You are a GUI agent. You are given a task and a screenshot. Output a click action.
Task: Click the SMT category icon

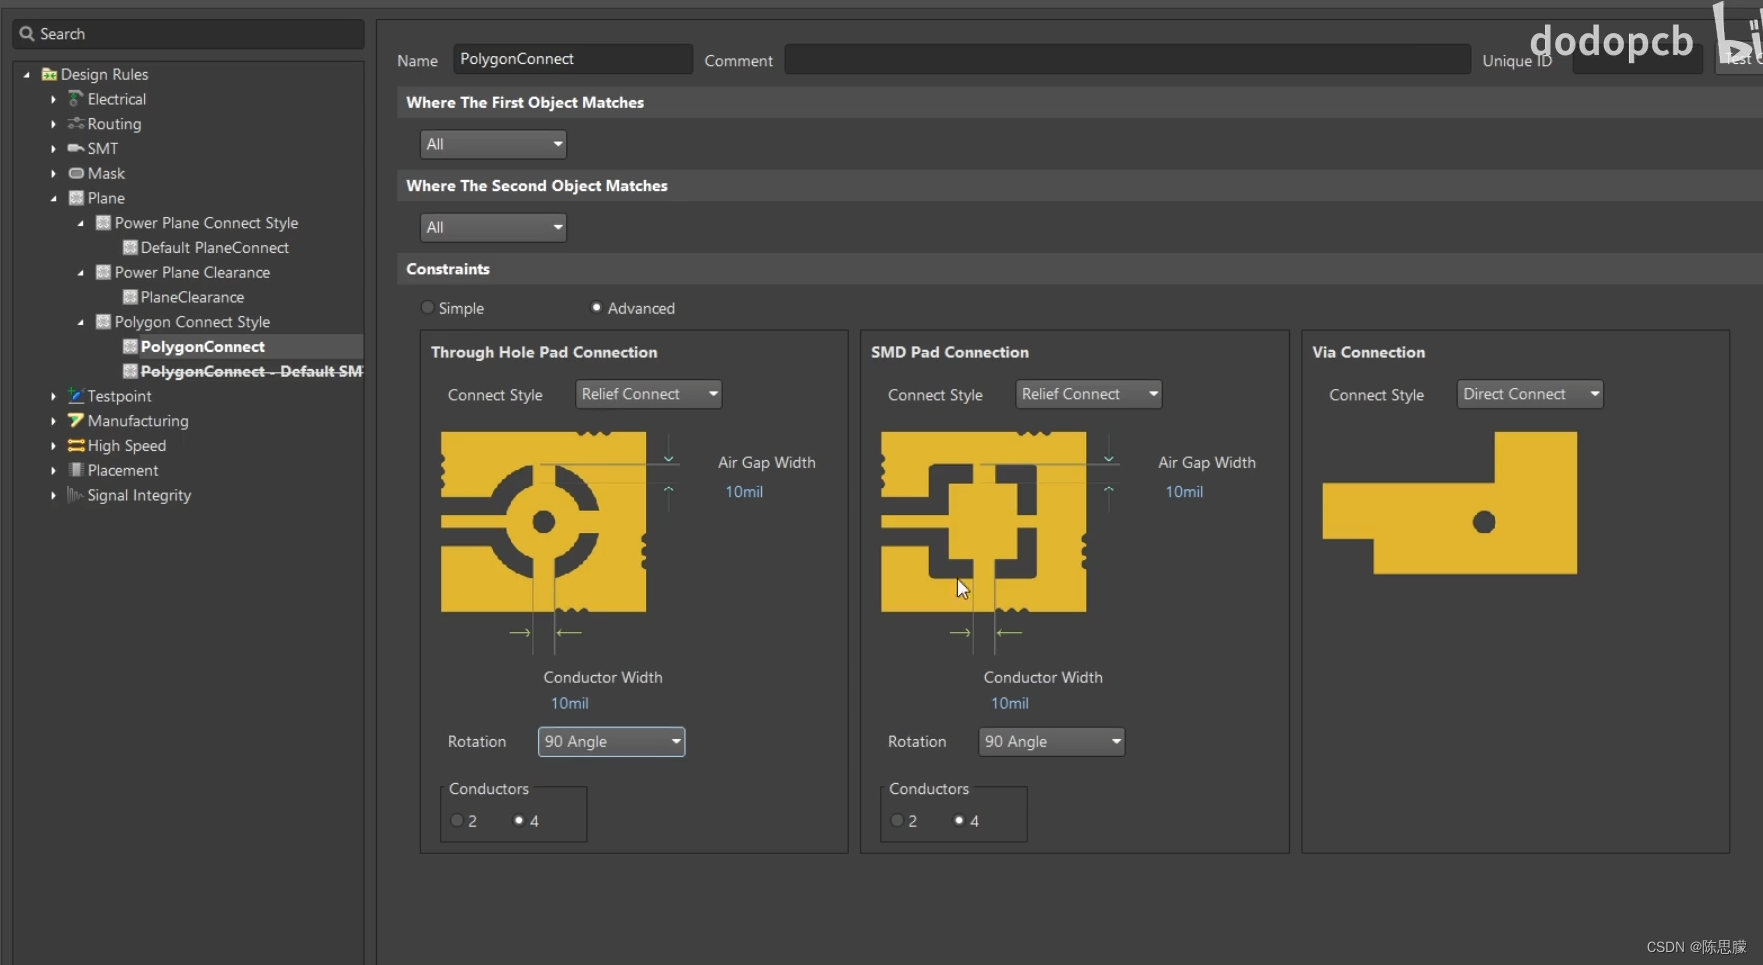[x=75, y=148]
